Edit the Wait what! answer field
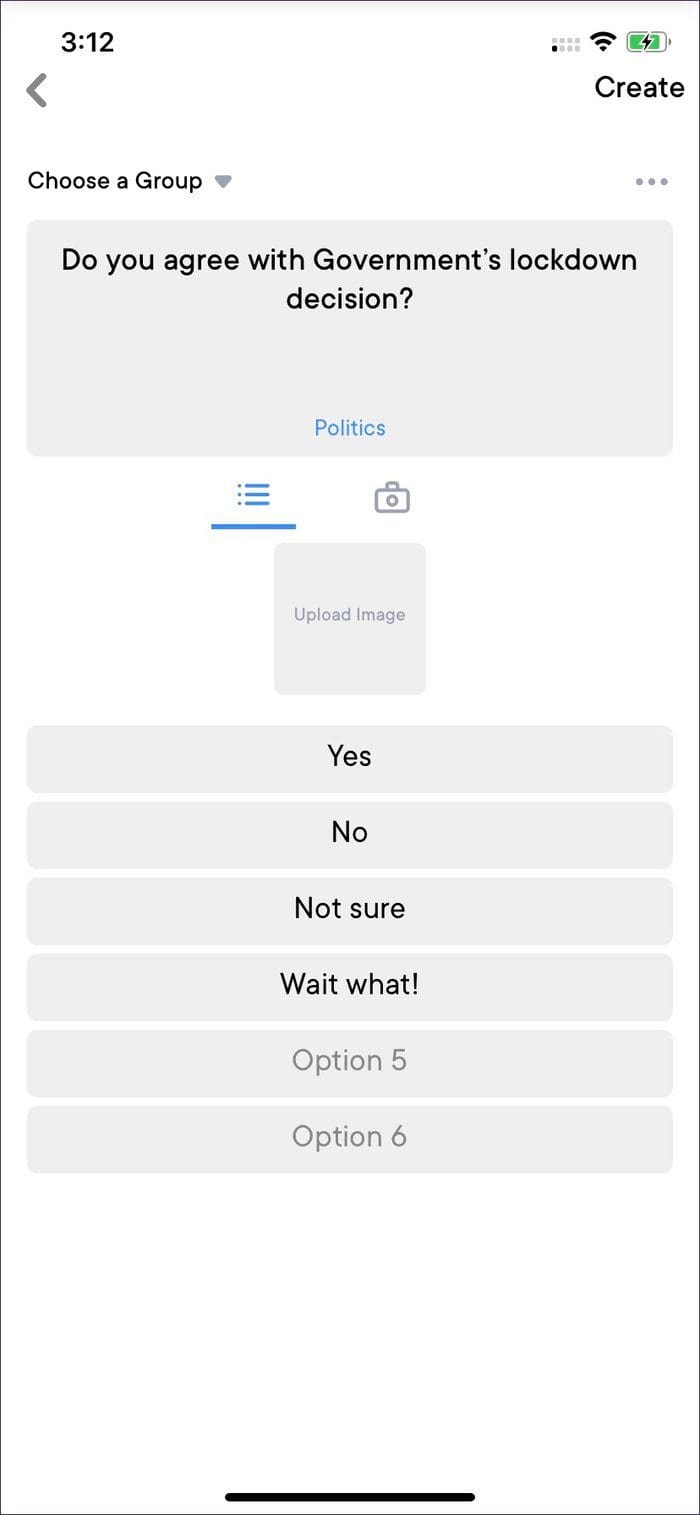 tap(350, 987)
